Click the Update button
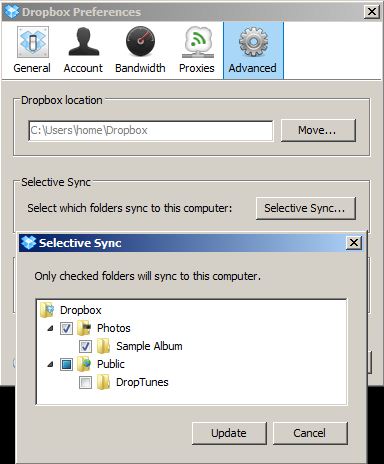384x464 pixels. [229, 433]
